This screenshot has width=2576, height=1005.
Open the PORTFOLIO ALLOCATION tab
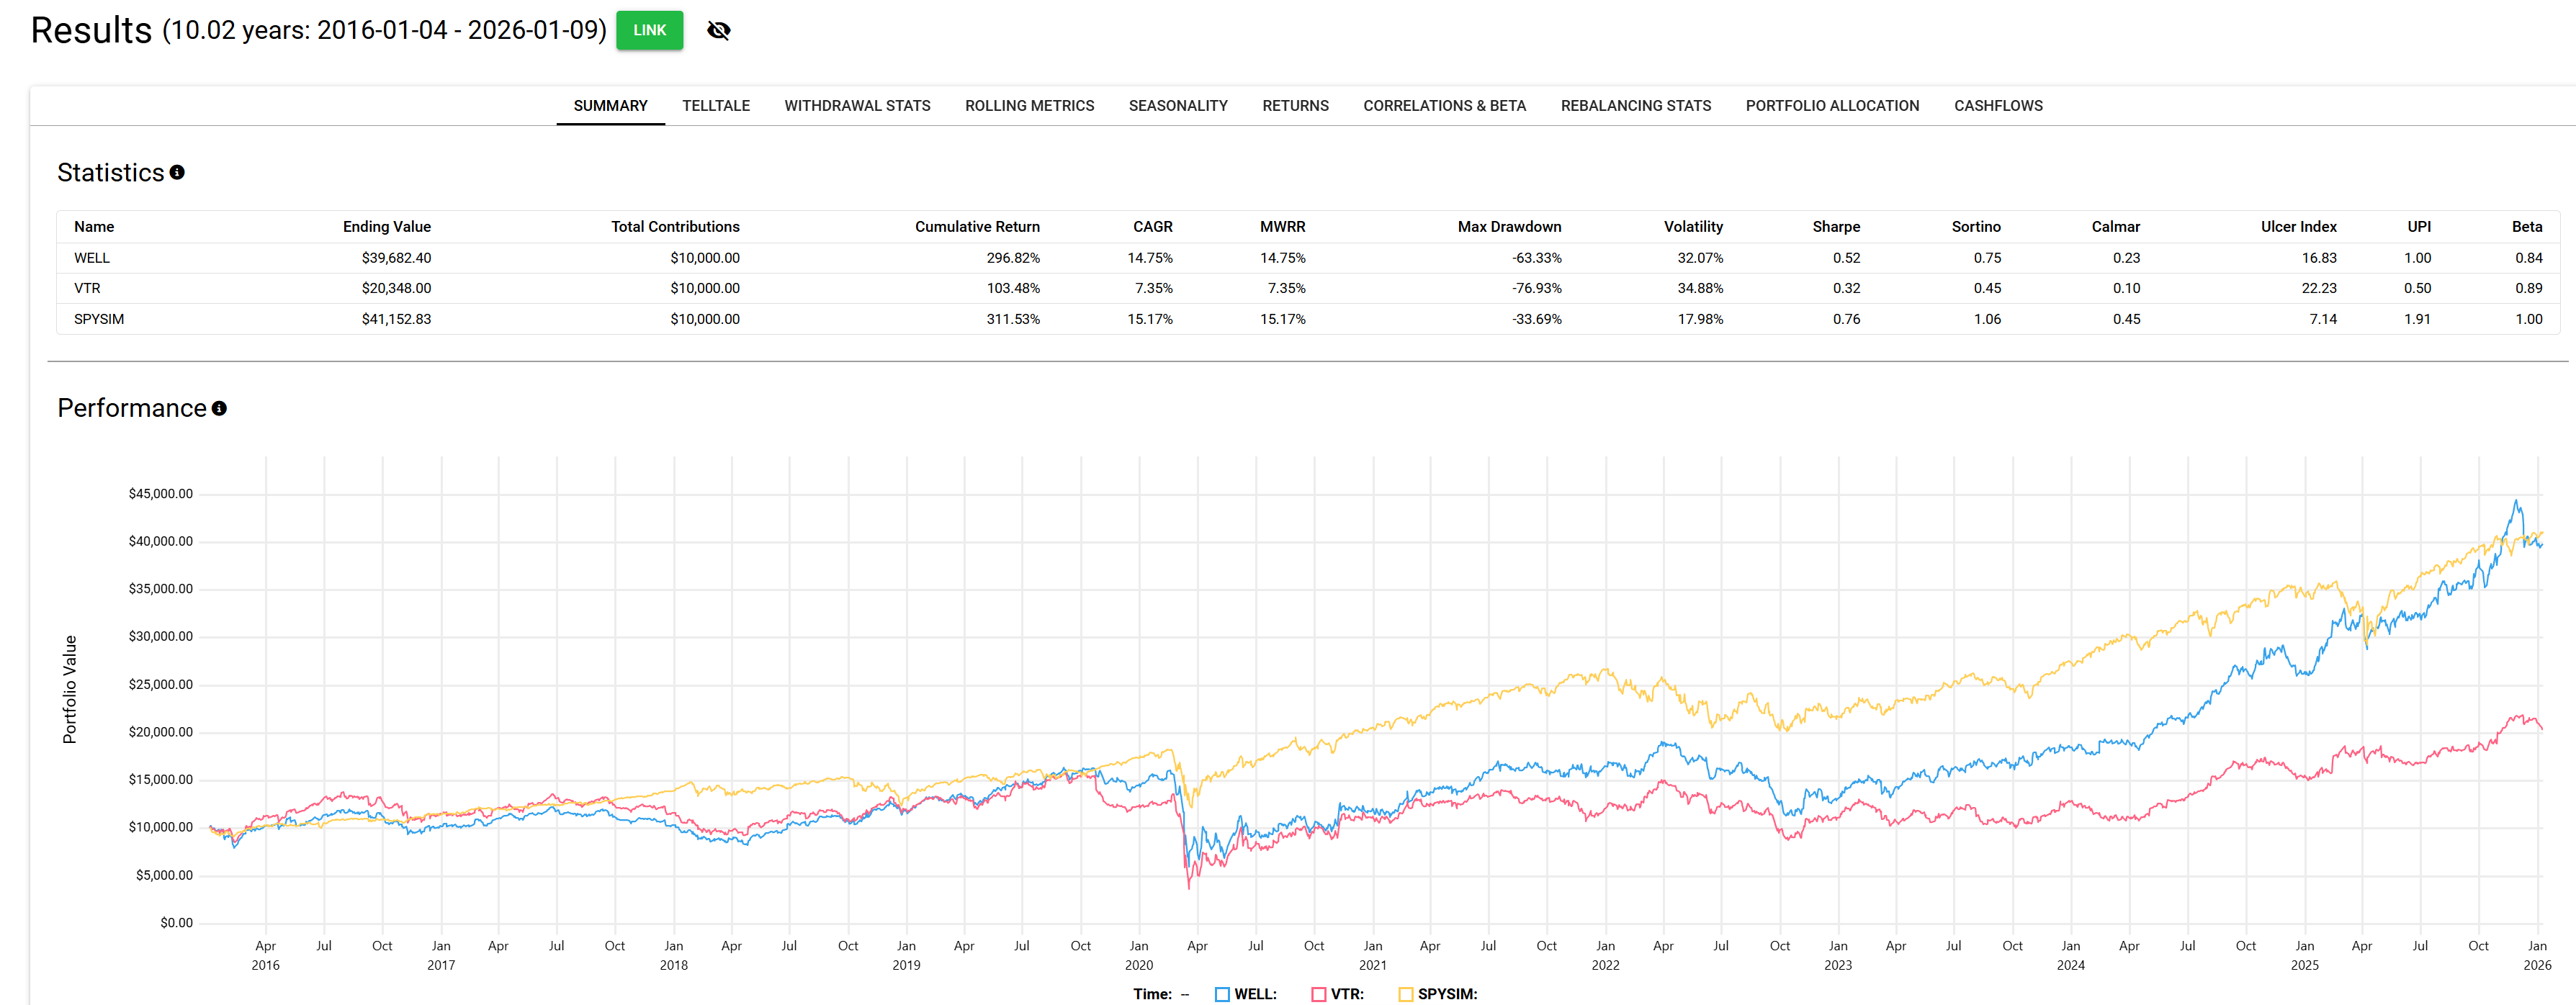[x=1832, y=106]
